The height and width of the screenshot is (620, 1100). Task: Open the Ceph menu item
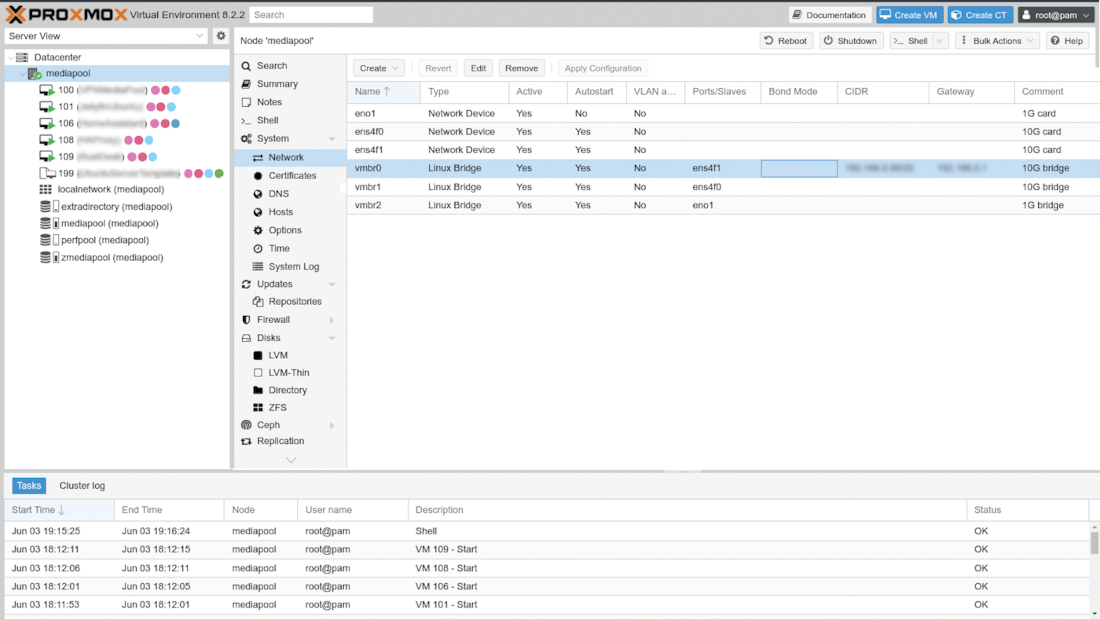pos(268,425)
